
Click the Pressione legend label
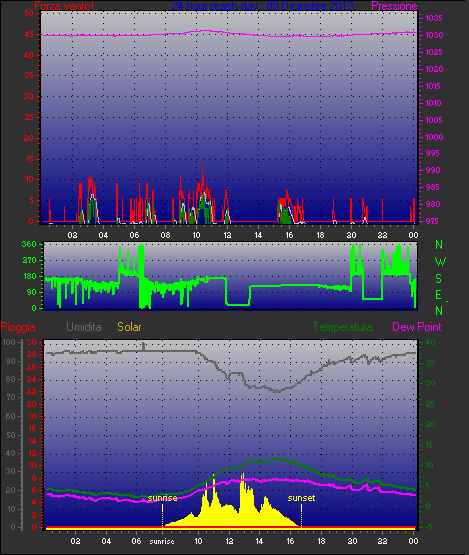(x=394, y=6)
